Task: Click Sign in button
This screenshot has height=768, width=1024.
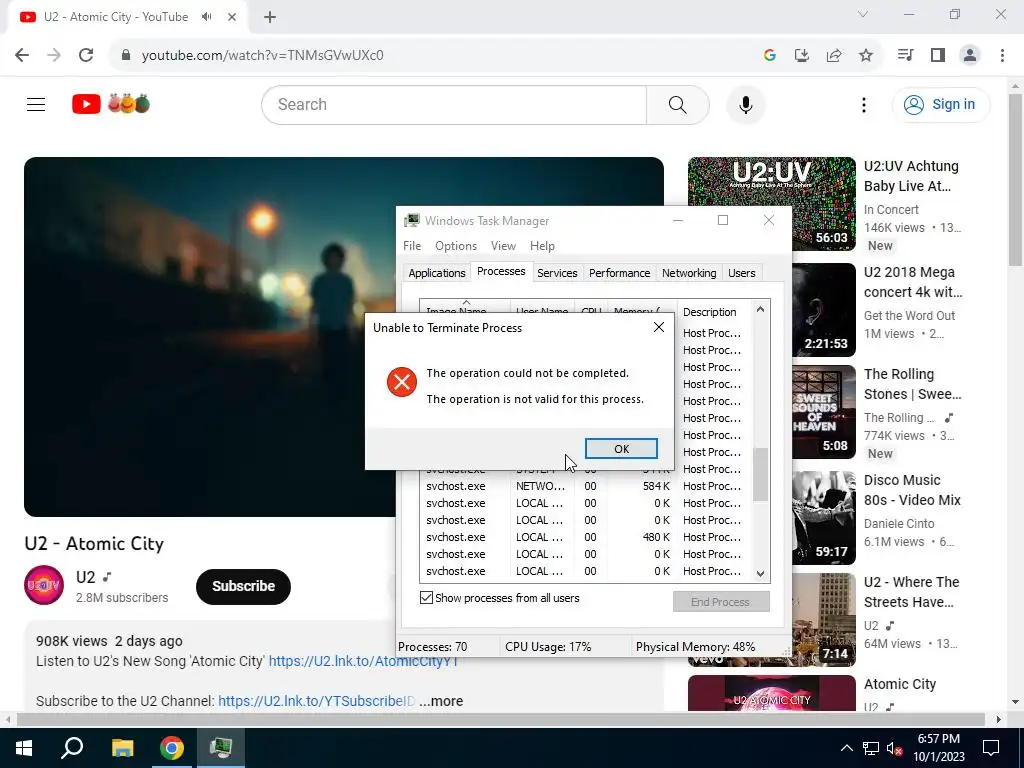Action: (941, 104)
